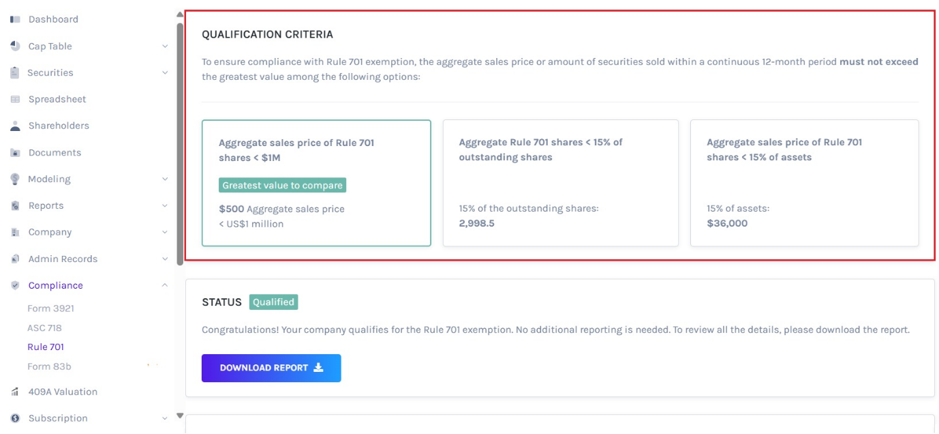
Task: Click the Modeling lightbulb icon
Action: pyautogui.click(x=16, y=179)
